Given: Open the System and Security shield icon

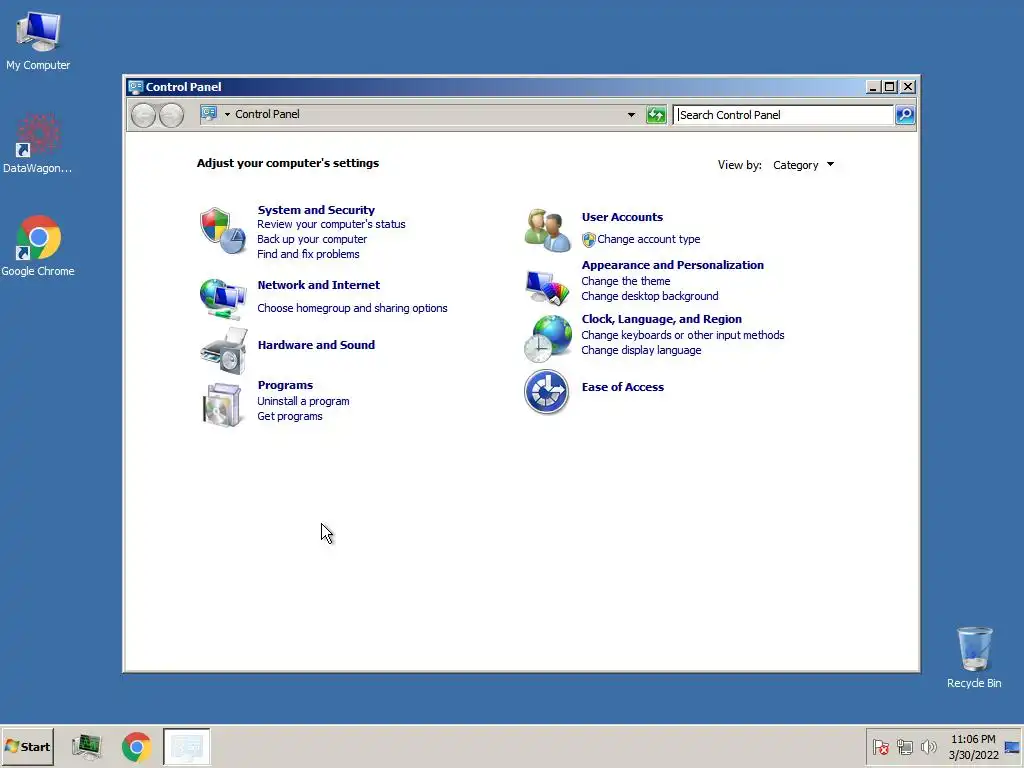Looking at the screenshot, I should (223, 231).
